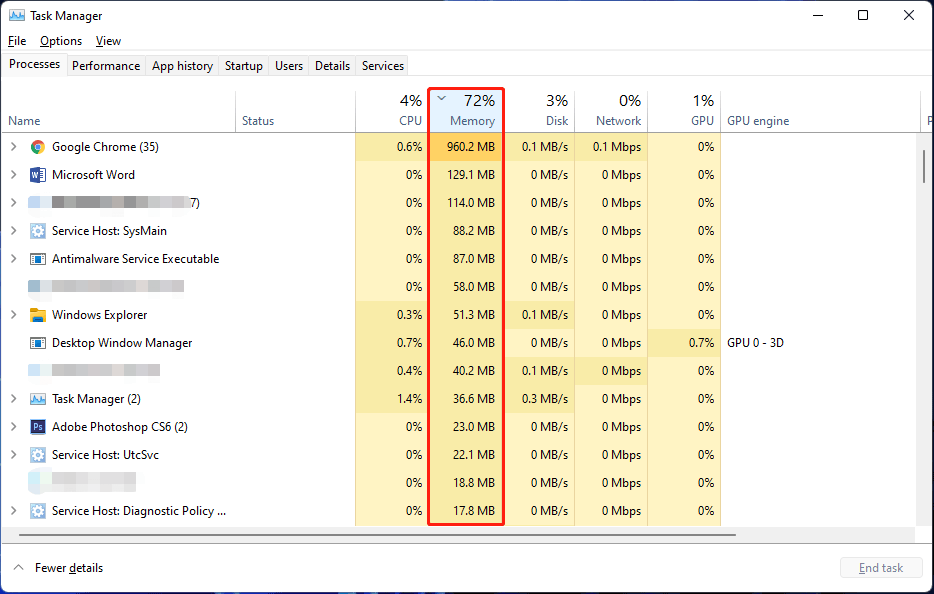This screenshot has height=594, width=934.
Task: Click the Task Manager process icon
Action: tap(38, 398)
